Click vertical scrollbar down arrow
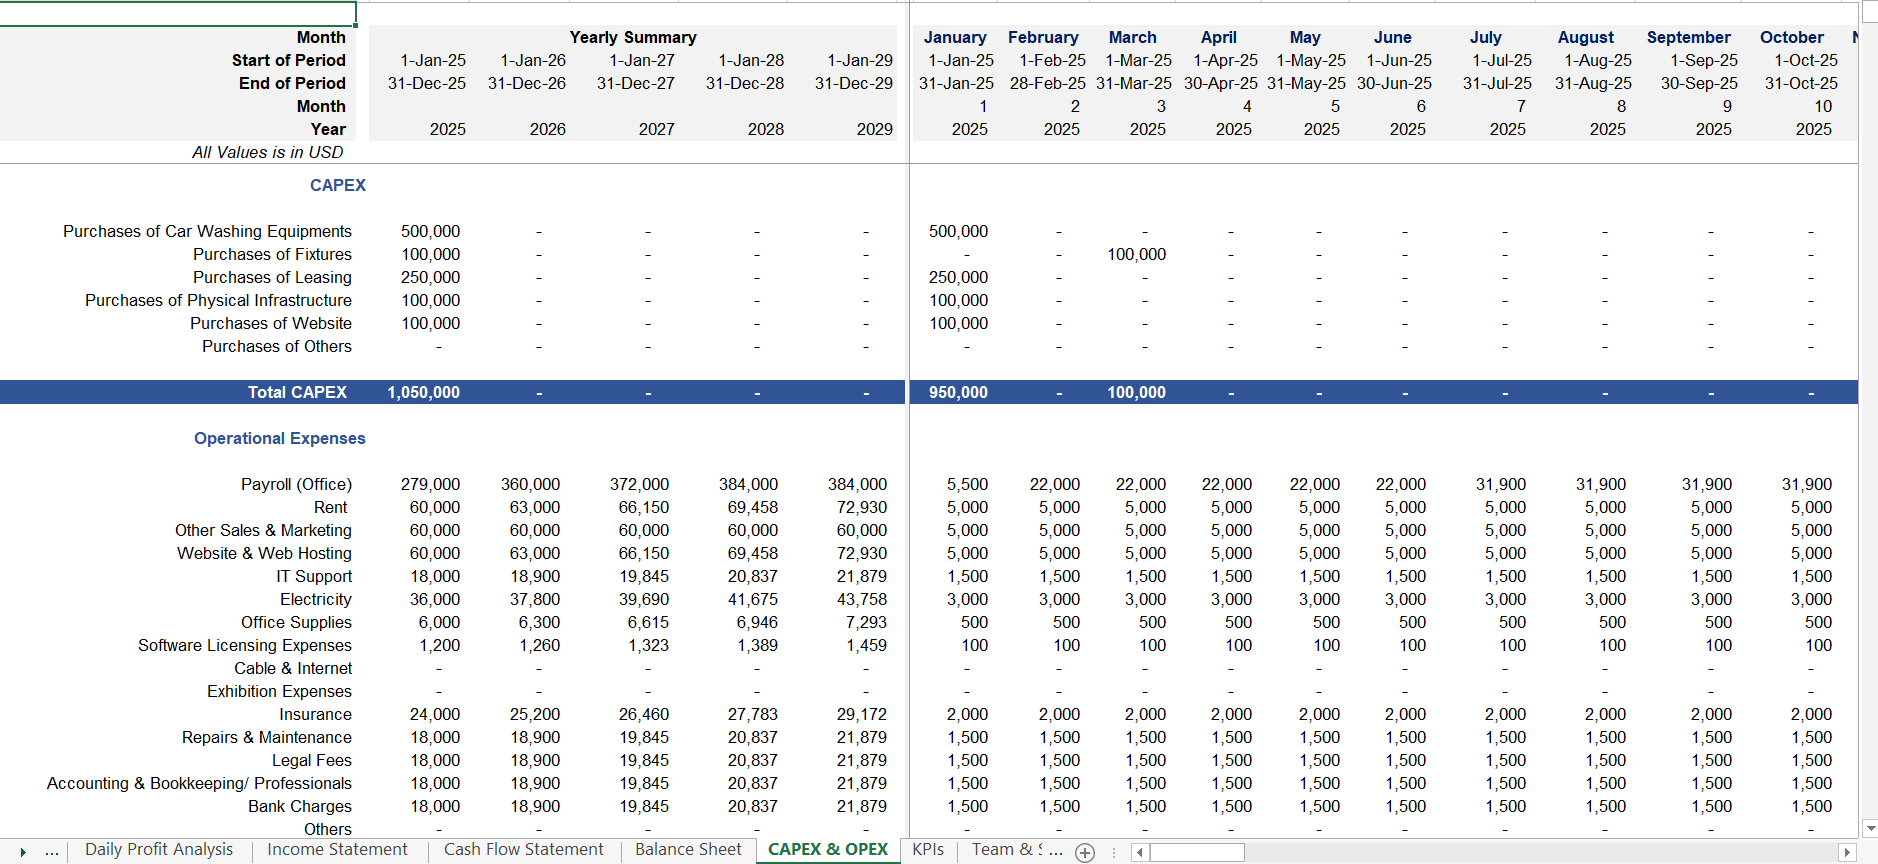The width and height of the screenshot is (1878, 864). pyautogui.click(x=1870, y=828)
